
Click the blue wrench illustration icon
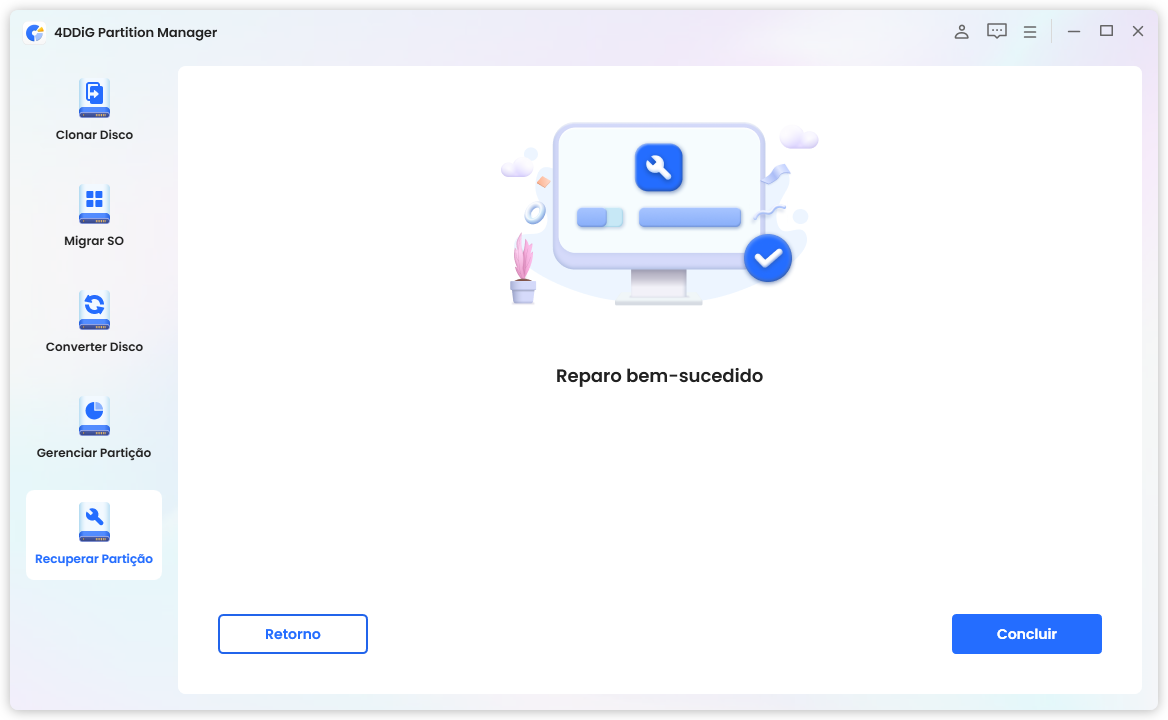click(659, 167)
